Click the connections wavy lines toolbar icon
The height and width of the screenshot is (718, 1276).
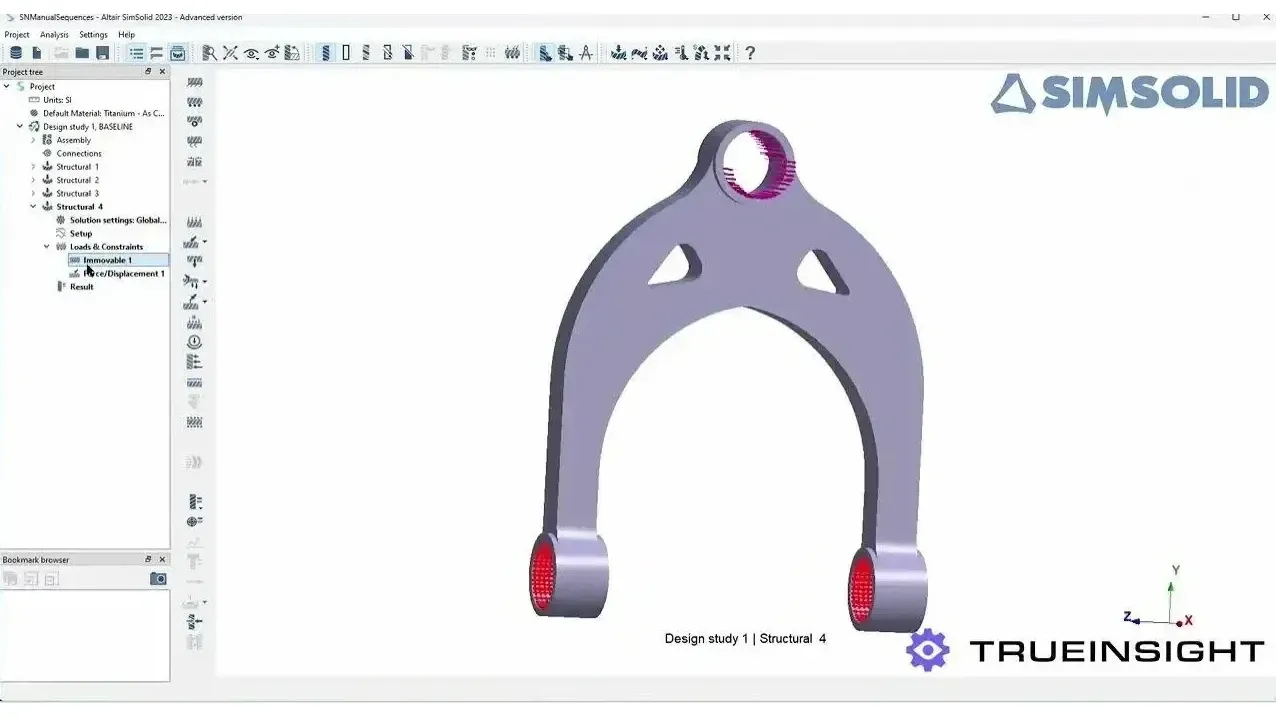pyautogui.click(x=512, y=53)
